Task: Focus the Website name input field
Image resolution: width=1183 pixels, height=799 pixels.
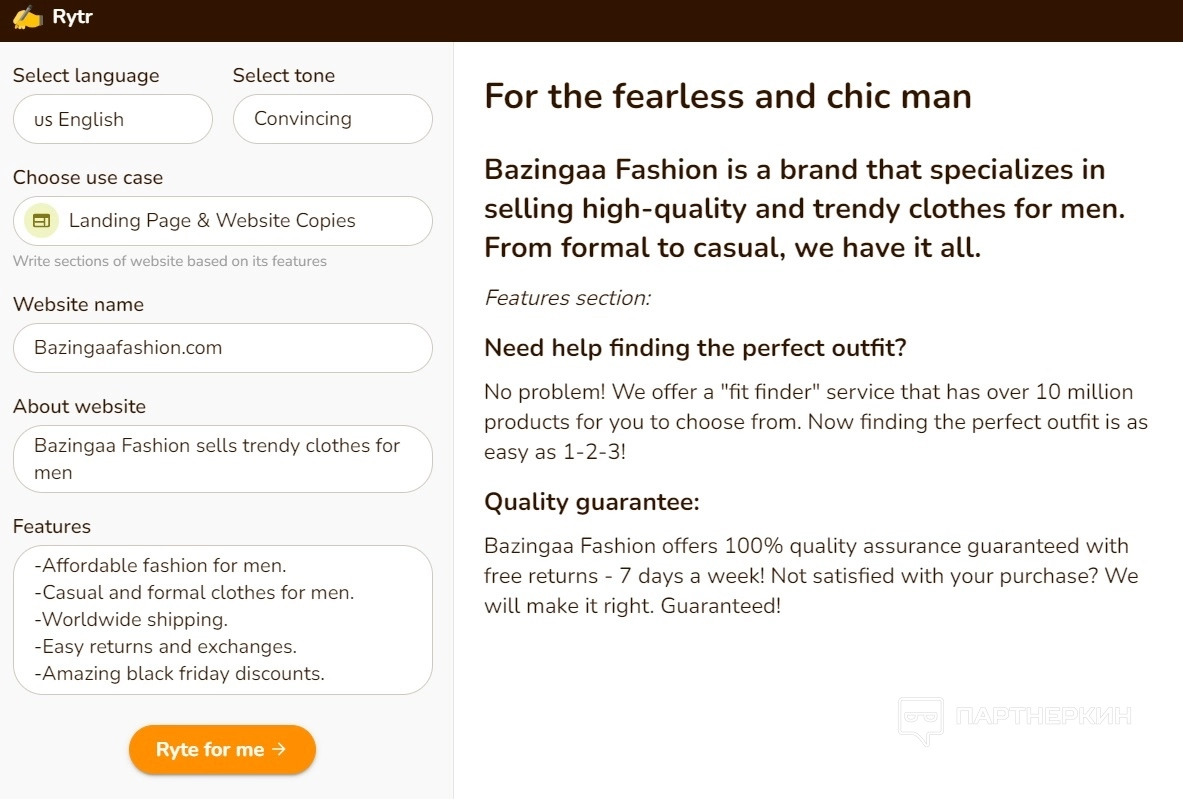Action: coord(222,348)
